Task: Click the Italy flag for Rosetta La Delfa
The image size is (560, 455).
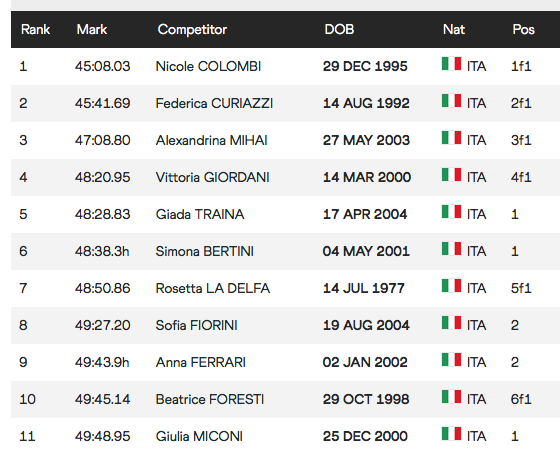Action: [451, 286]
